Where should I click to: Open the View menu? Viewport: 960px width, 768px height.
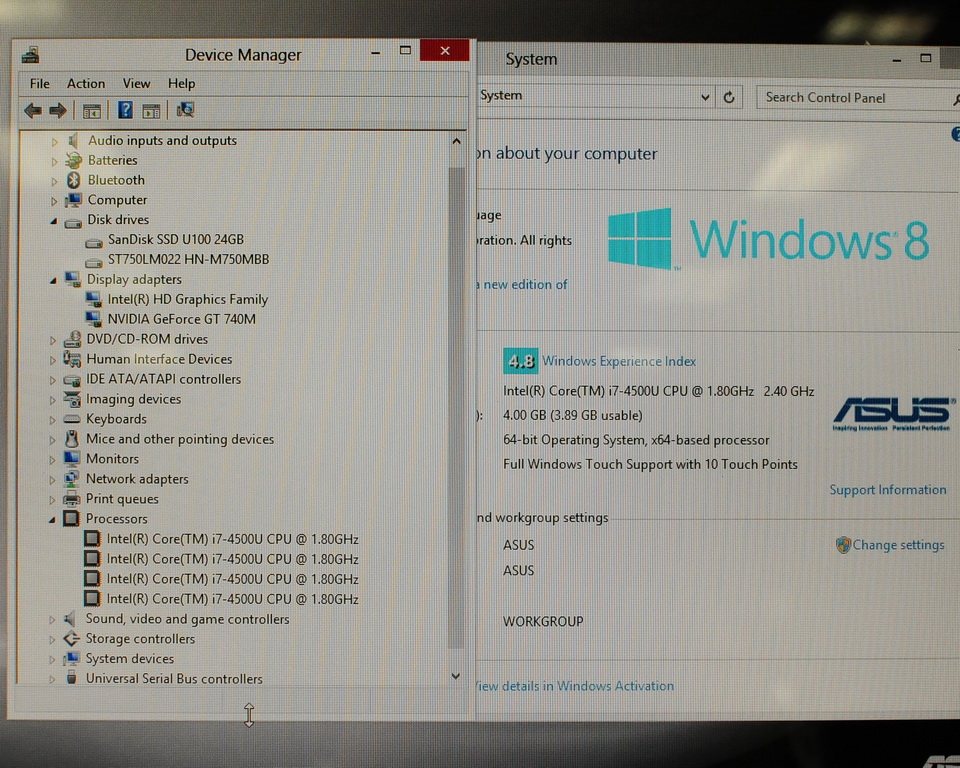[x=136, y=83]
